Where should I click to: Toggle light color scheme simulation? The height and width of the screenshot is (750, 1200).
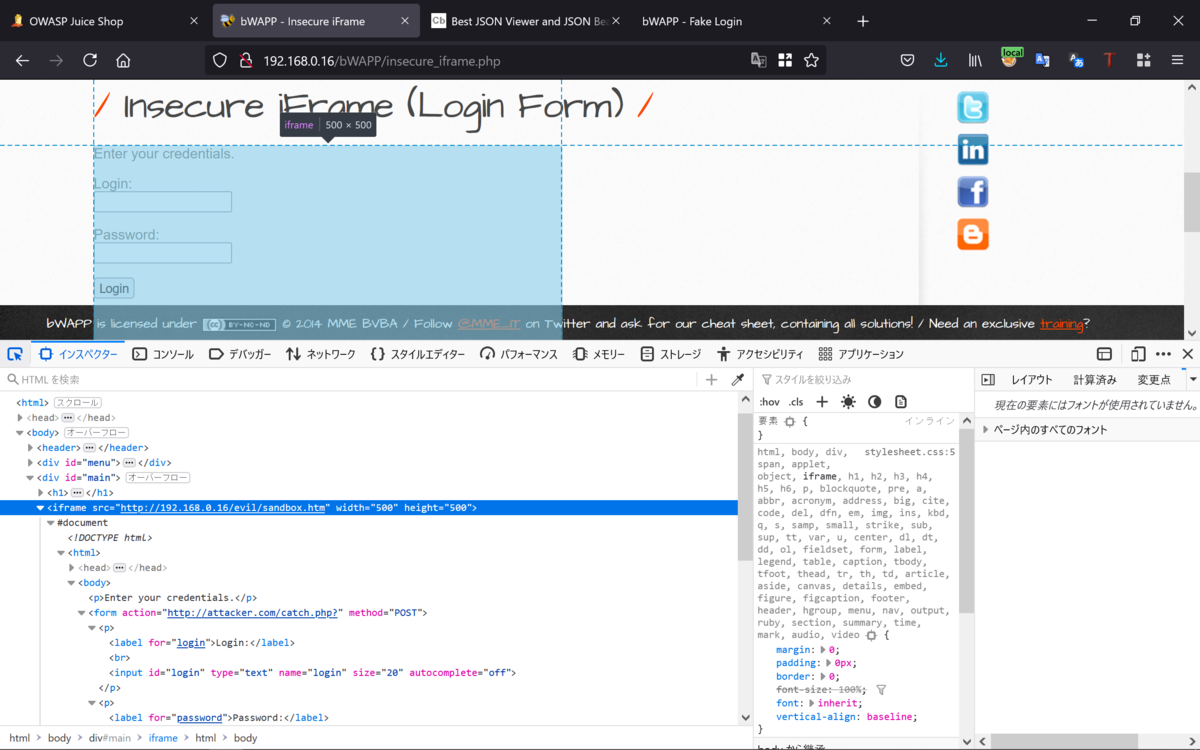coord(848,401)
